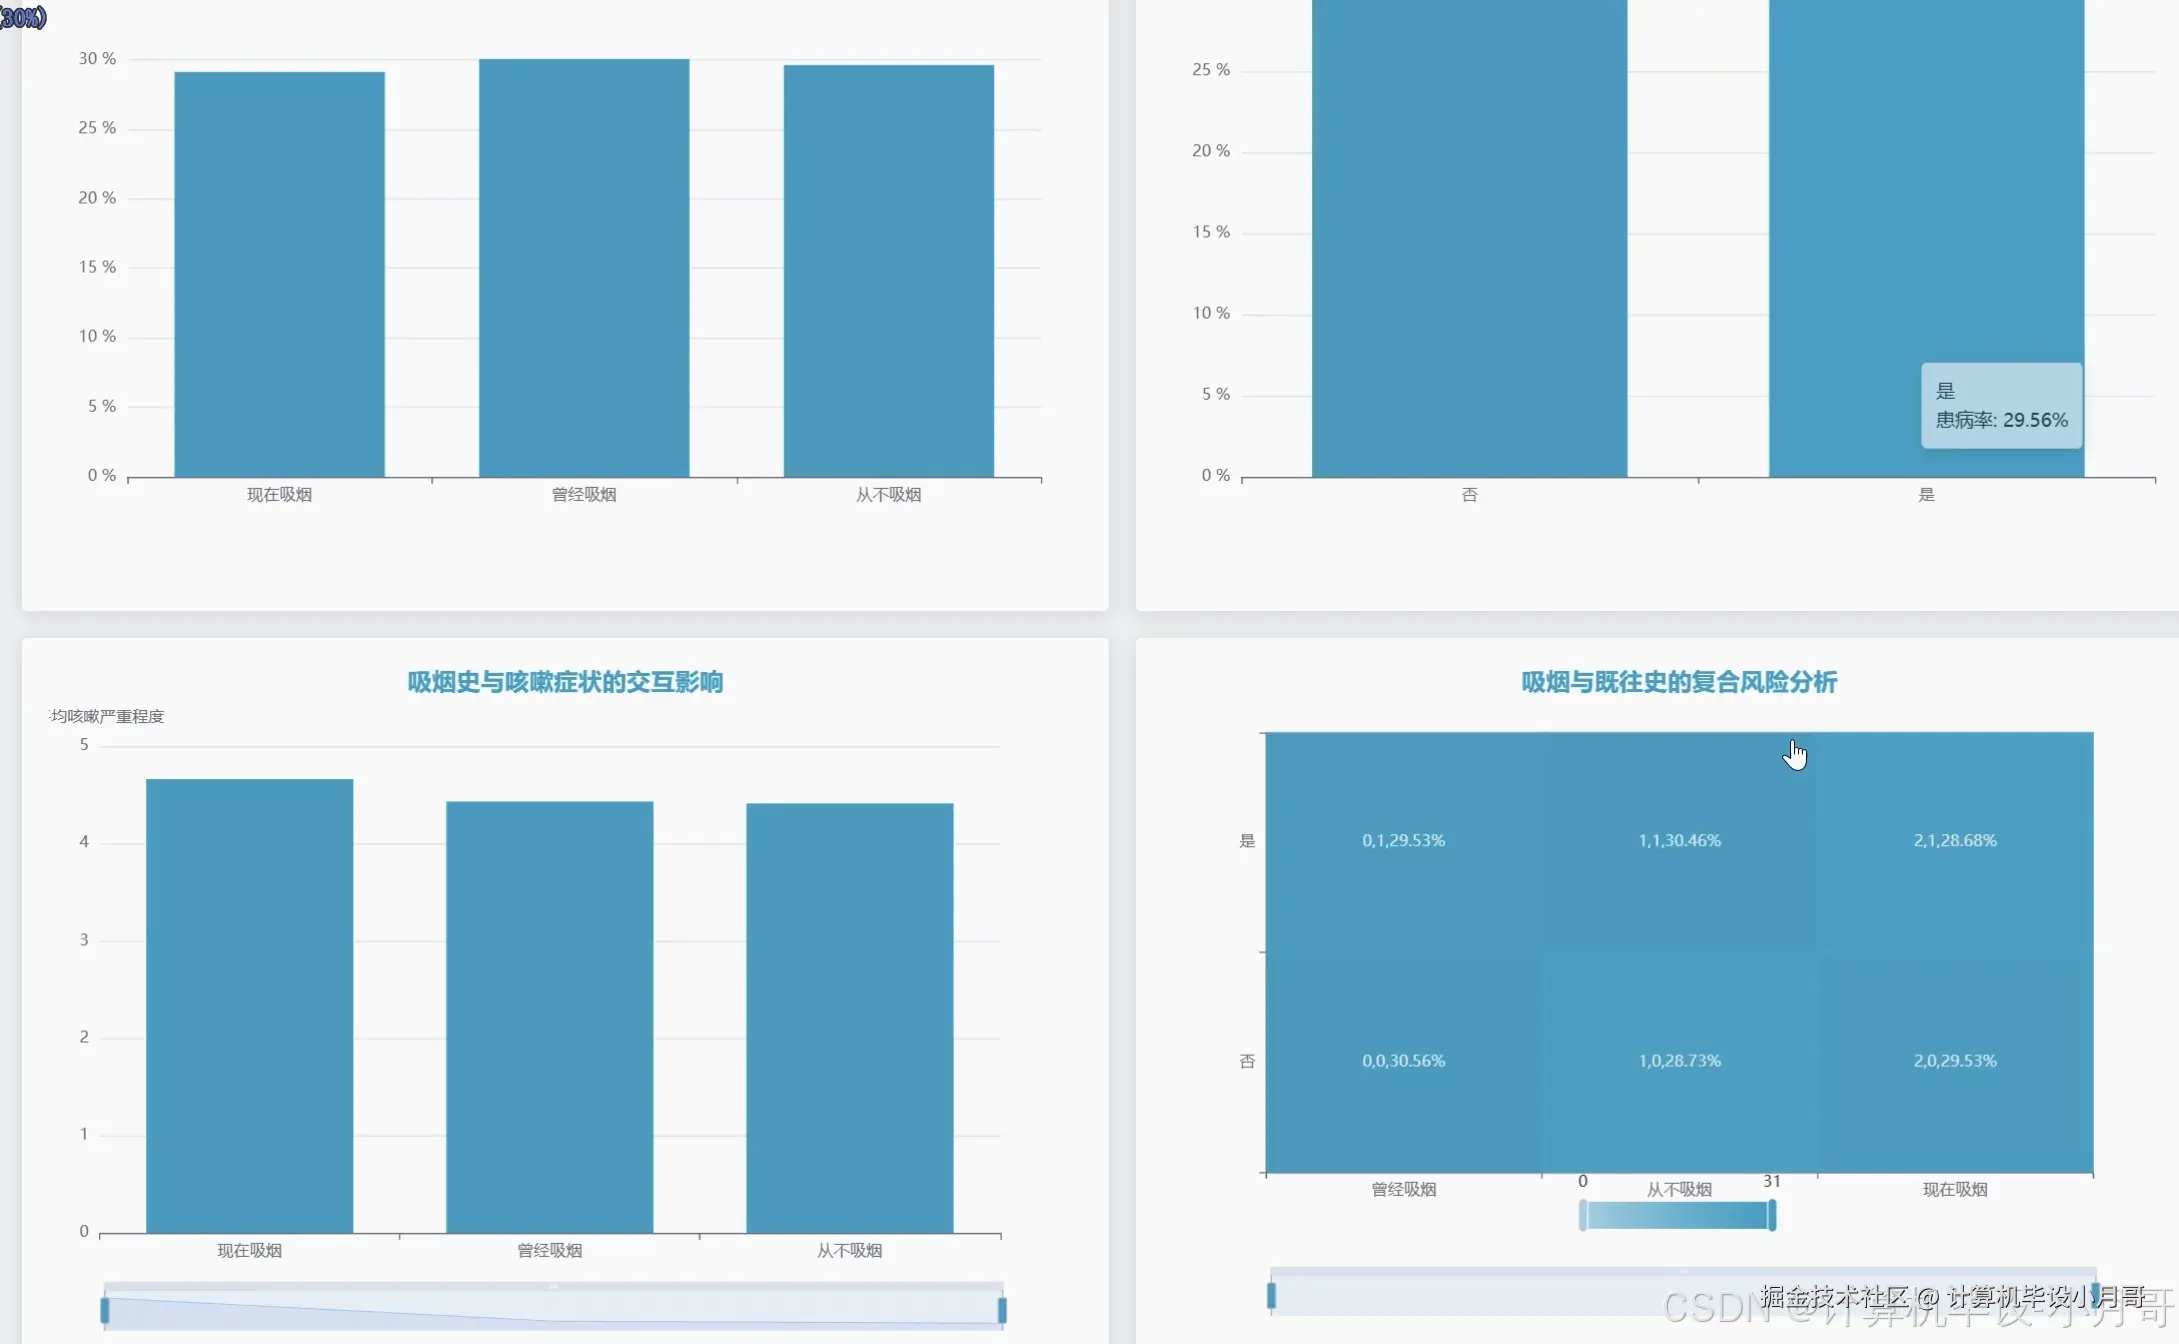Click the 患病率 29.56% tooltip box
Screen dimensions: 2179x1344
pos(2001,406)
